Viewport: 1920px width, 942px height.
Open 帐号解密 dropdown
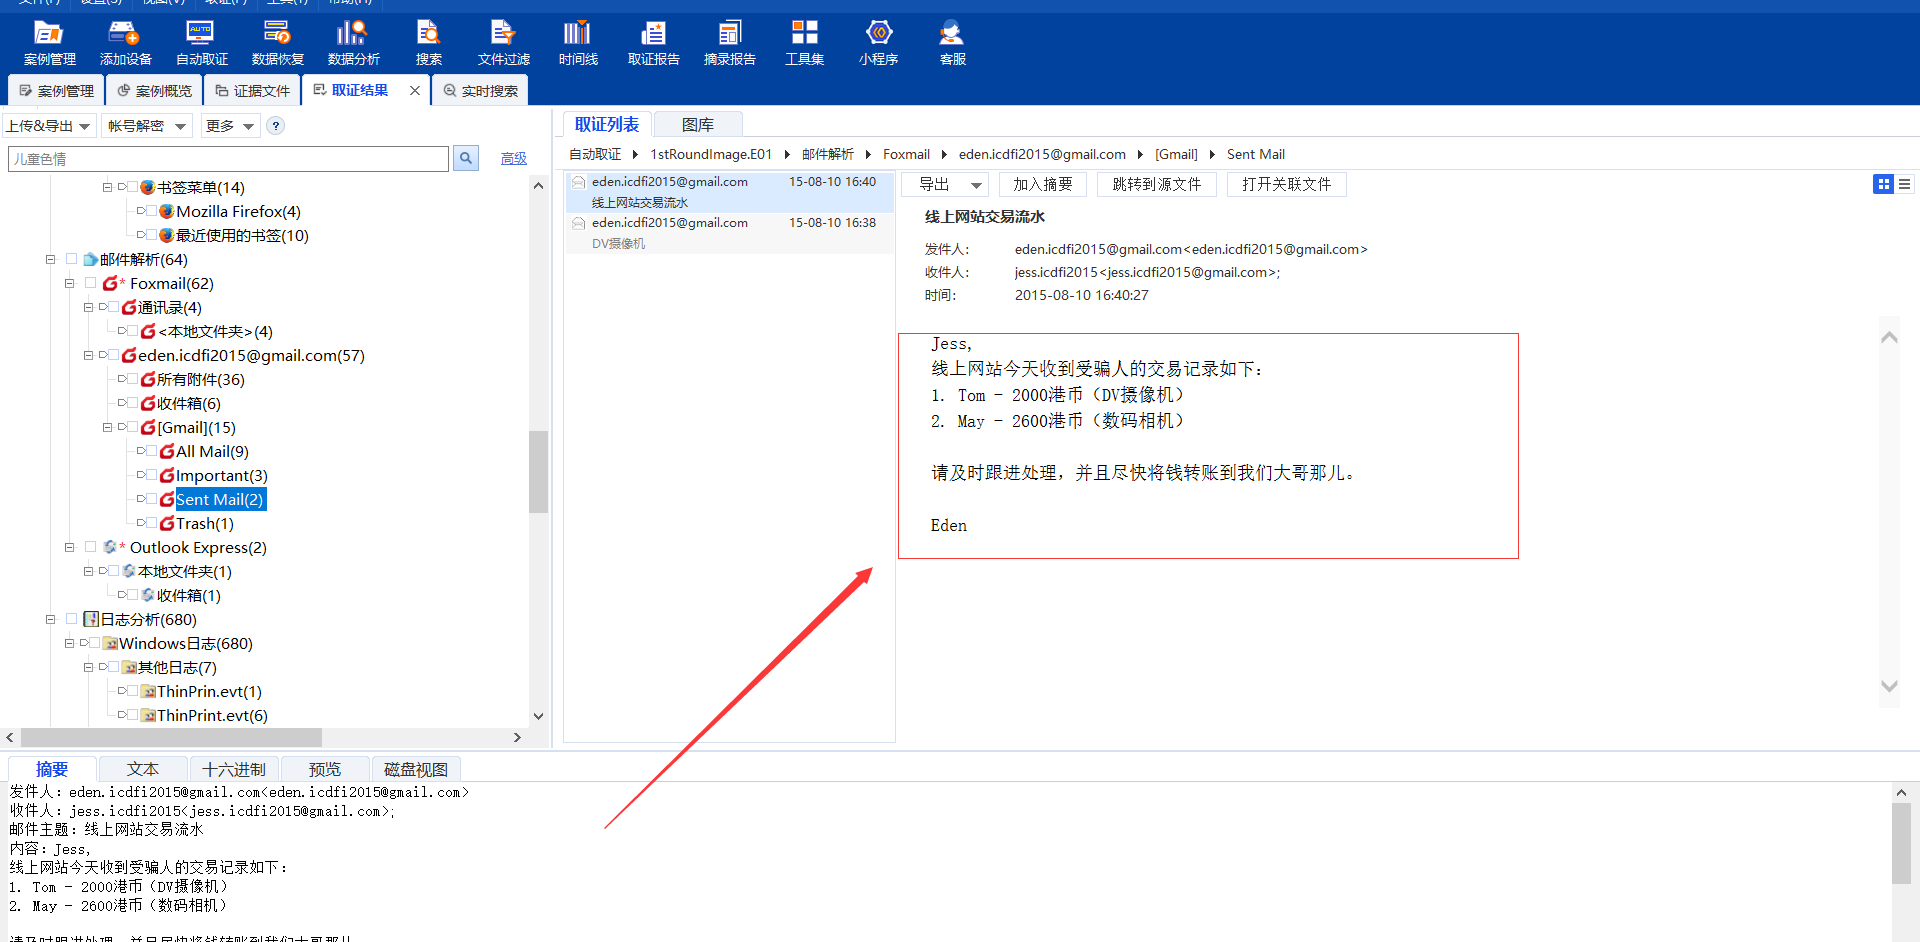(x=147, y=126)
